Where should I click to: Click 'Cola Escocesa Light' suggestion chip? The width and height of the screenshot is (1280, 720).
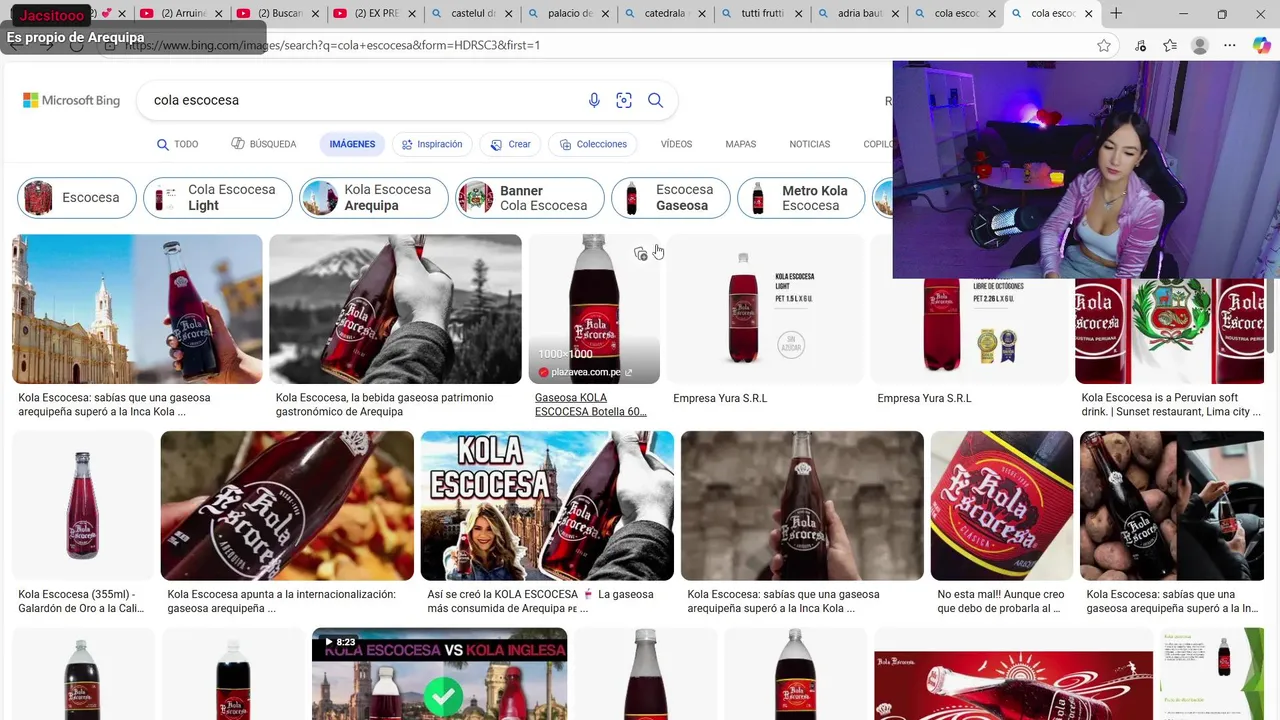218,198
